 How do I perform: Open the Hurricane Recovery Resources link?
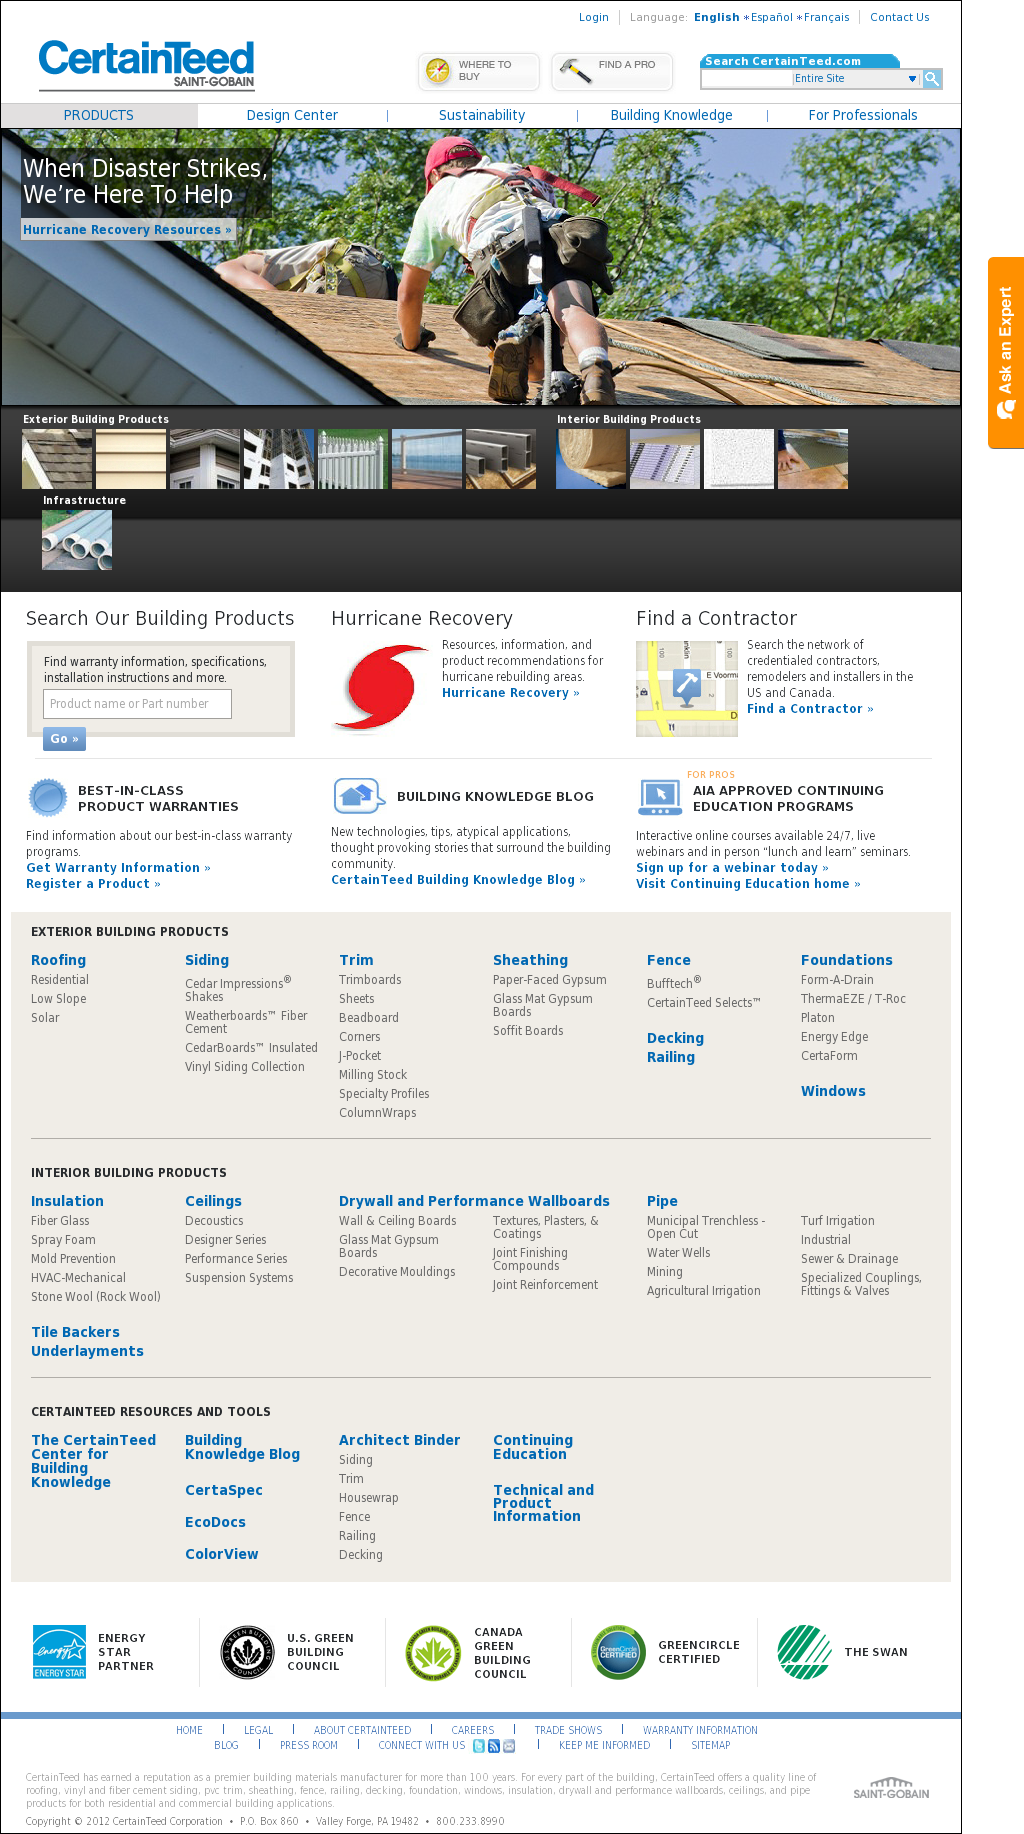point(127,230)
